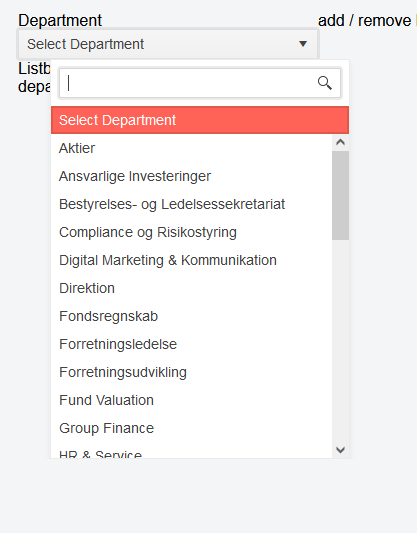Image resolution: width=417 pixels, height=533 pixels.
Task: Click the add / remove link
Action: point(364,21)
